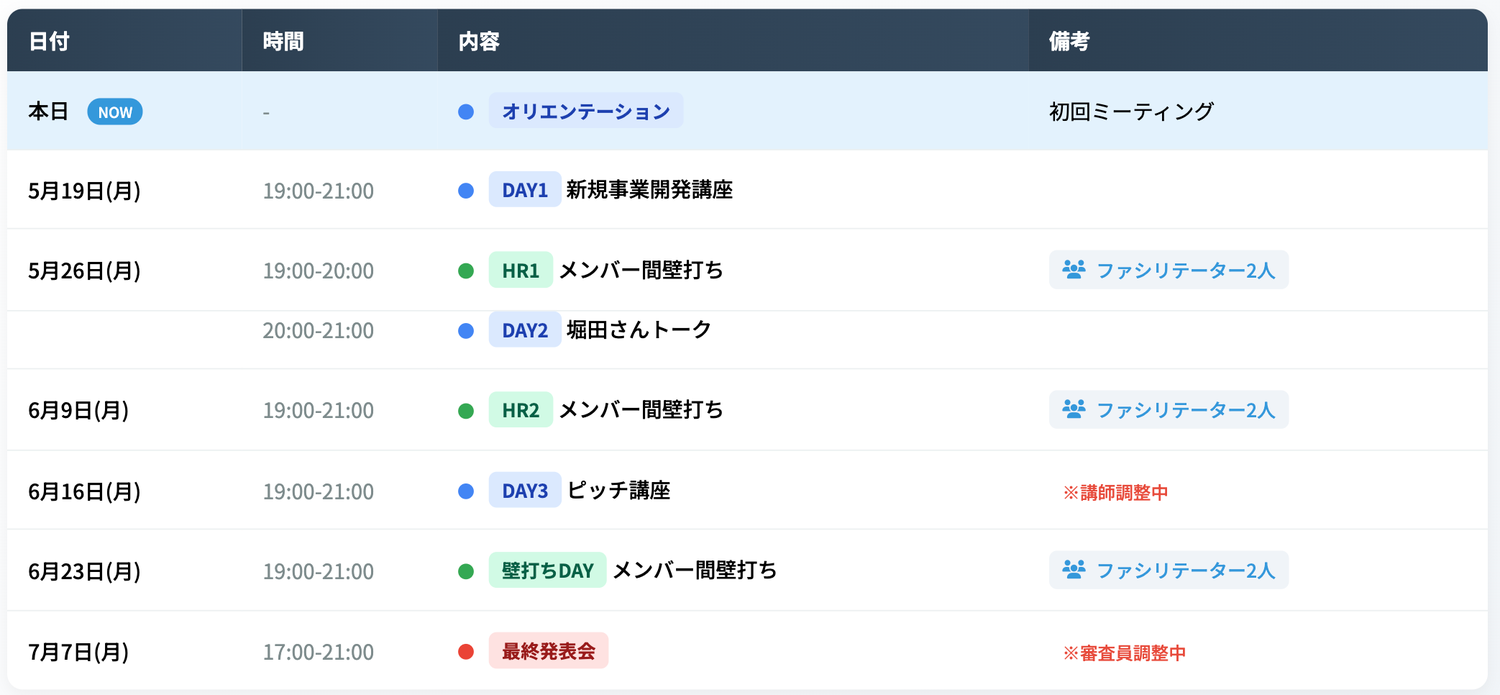Click the green dot next to HR1 badge
The width and height of the screenshot is (1500, 695).
point(466,271)
